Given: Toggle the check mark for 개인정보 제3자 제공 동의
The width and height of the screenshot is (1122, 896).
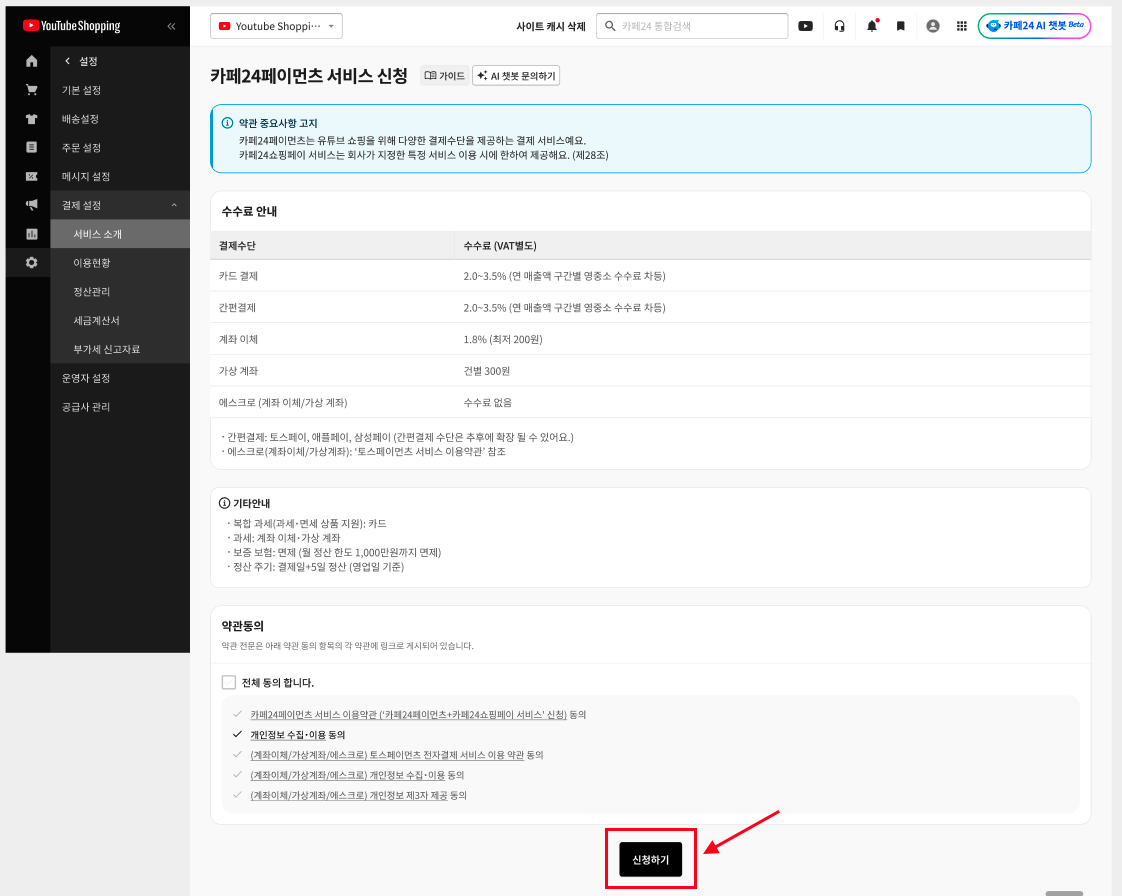Looking at the screenshot, I should point(238,794).
